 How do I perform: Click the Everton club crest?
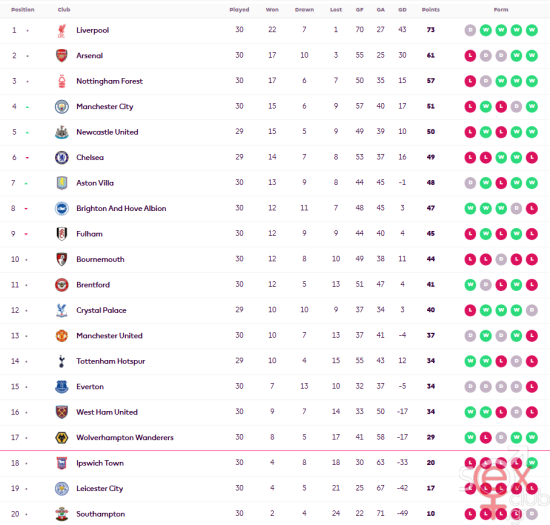pyautogui.click(x=62, y=386)
